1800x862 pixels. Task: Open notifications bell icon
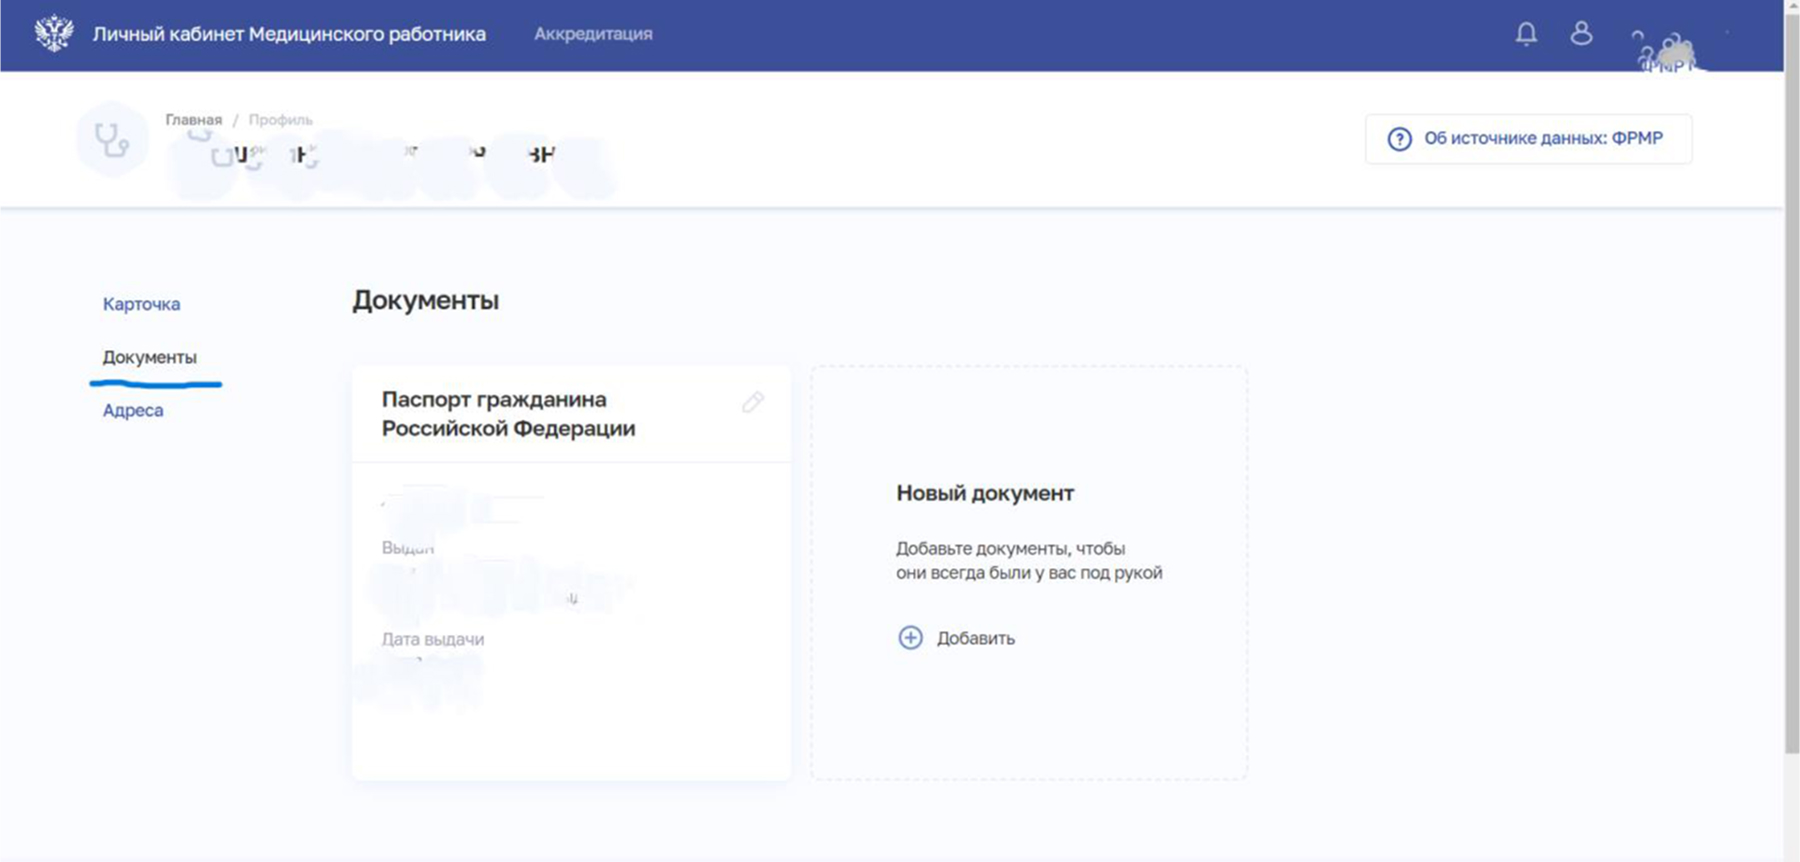point(1526,33)
